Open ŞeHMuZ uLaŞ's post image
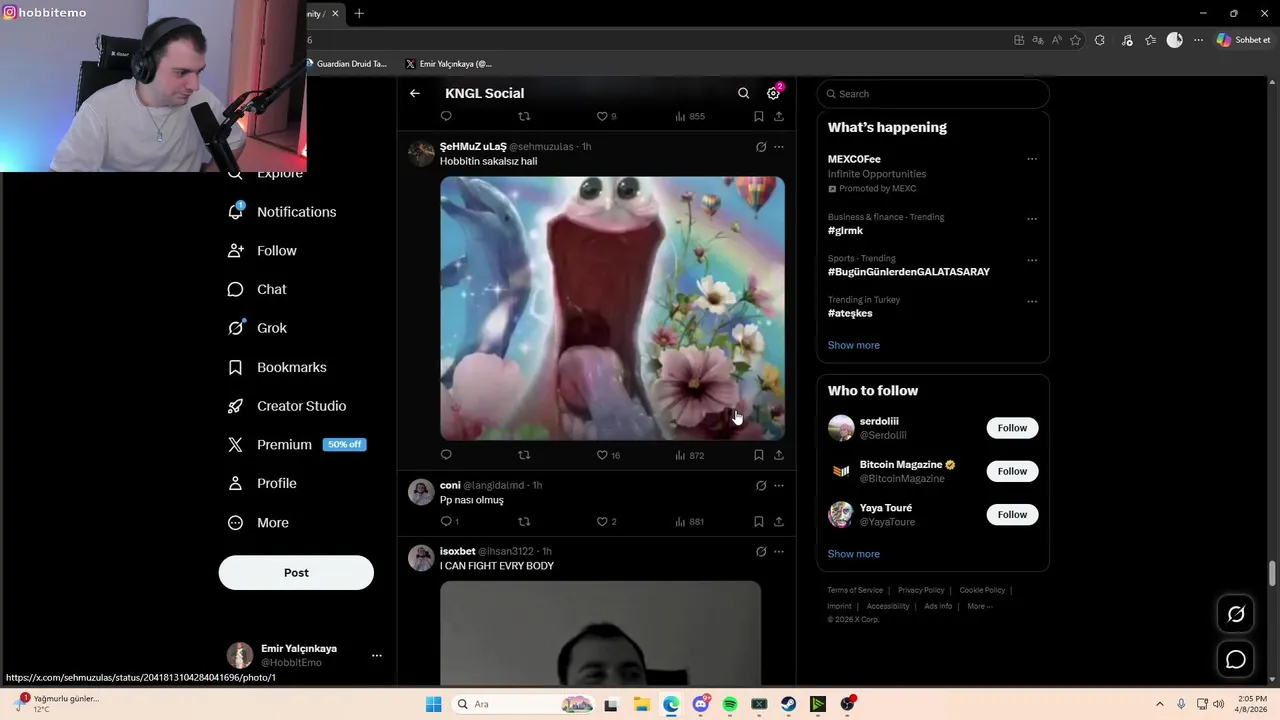1280x720 pixels. 612,308
